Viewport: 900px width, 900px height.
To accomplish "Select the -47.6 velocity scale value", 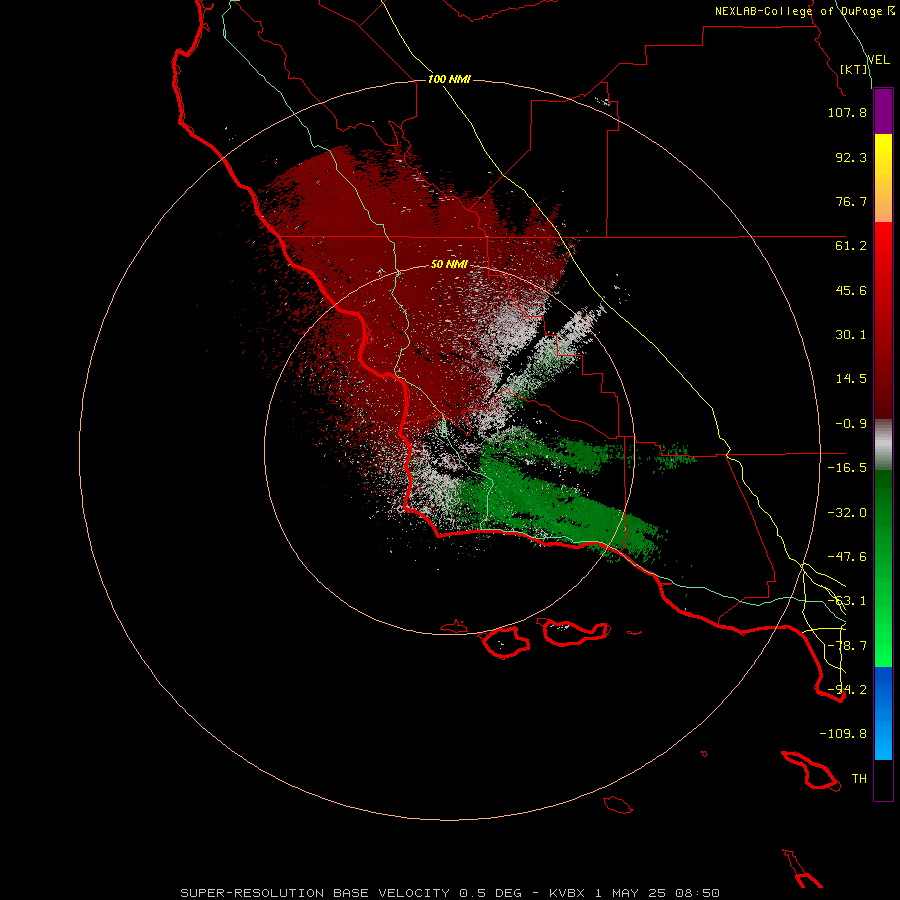I will tap(847, 557).
